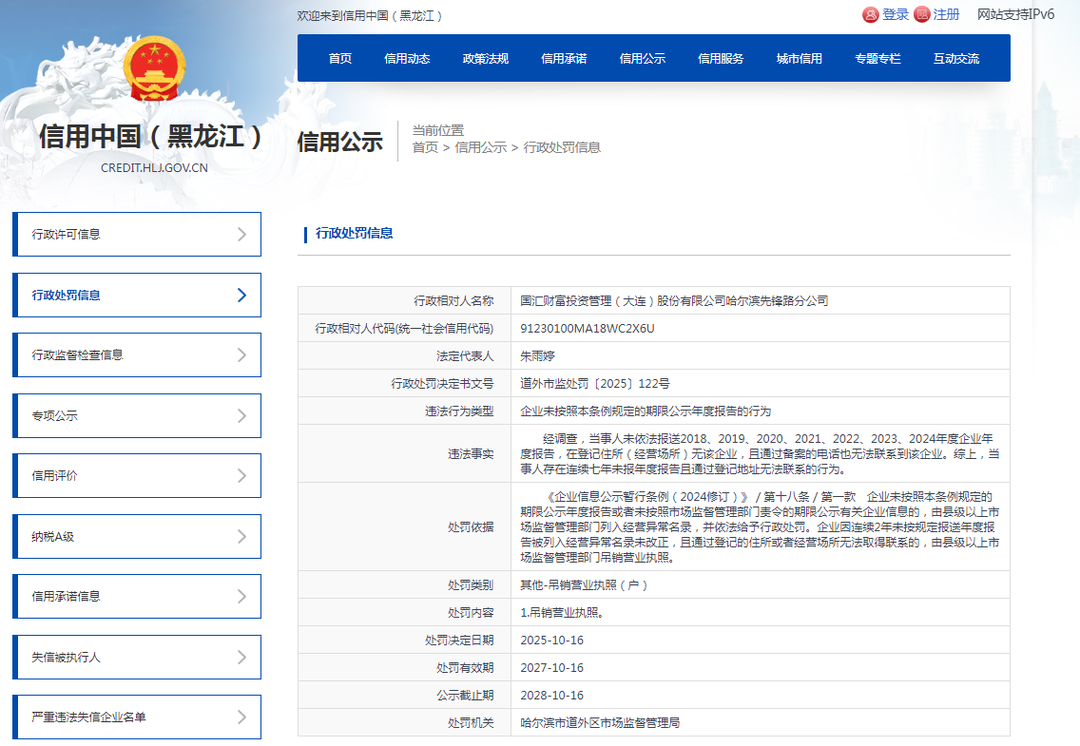The height and width of the screenshot is (746, 1080).
Task: Click the 注册 register icon
Action: pos(921,14)
